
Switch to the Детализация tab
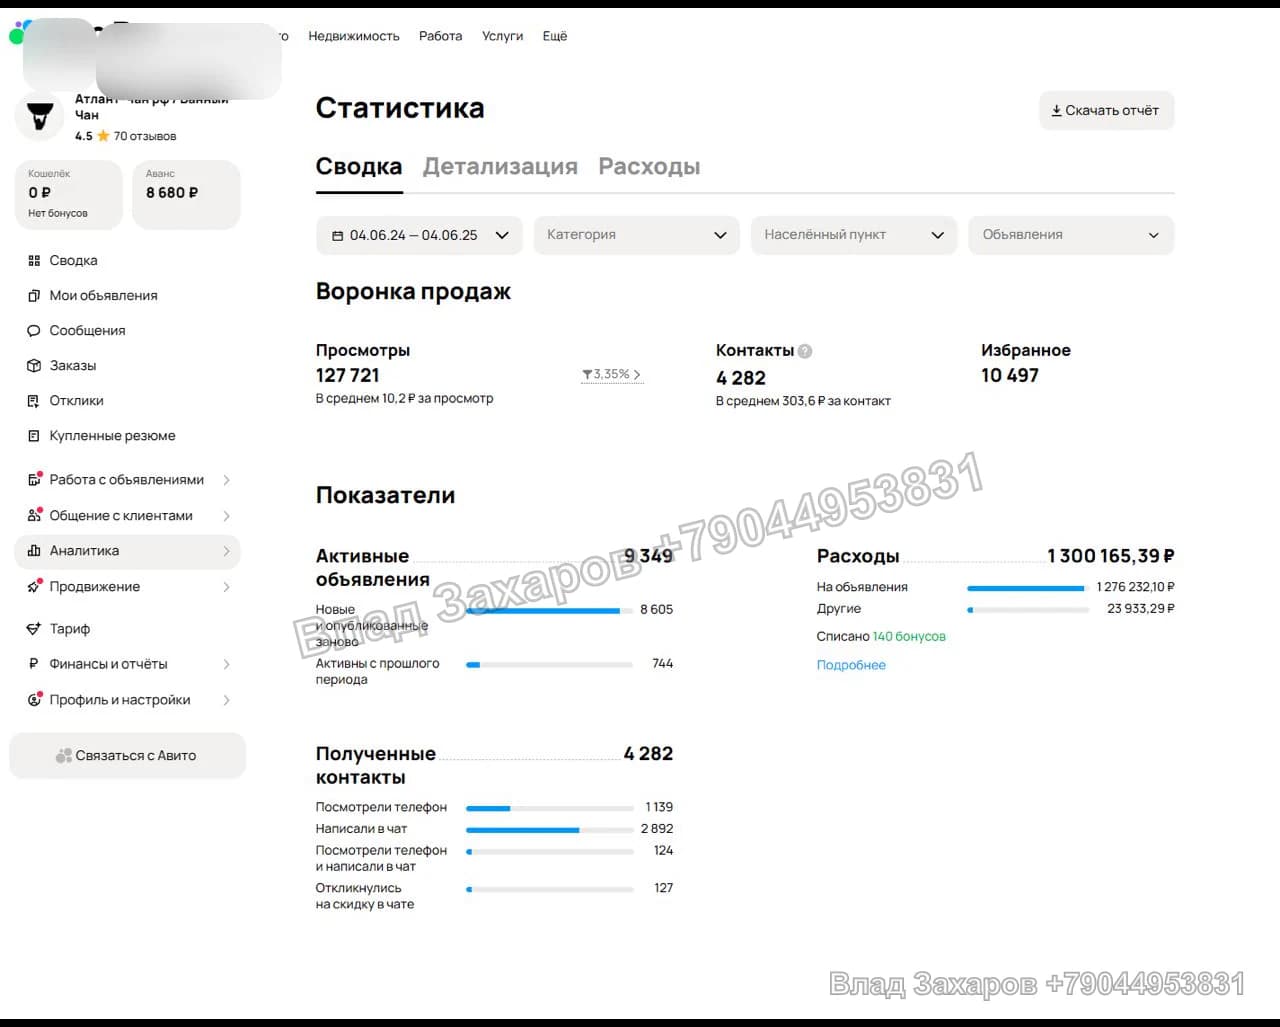pyautogui.click(x=500, y=167)
